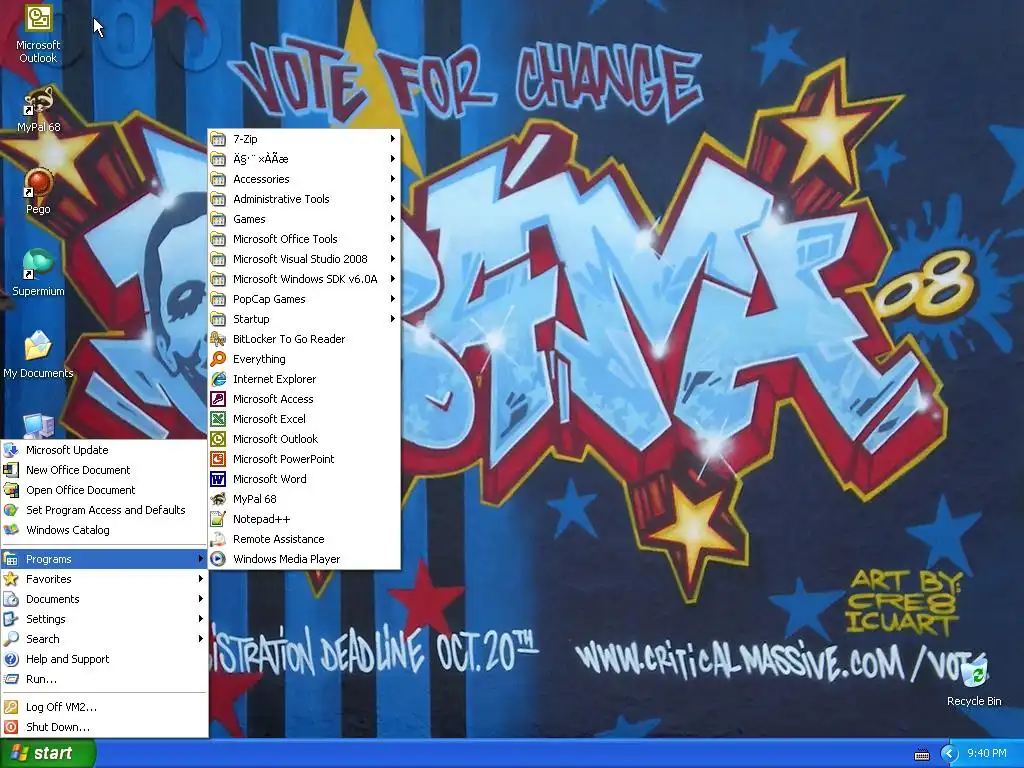Expand Microsoft Visual Studio 2008 submenu
Image resolution: width=1024 pixels, height=768 pixels.
304,259
